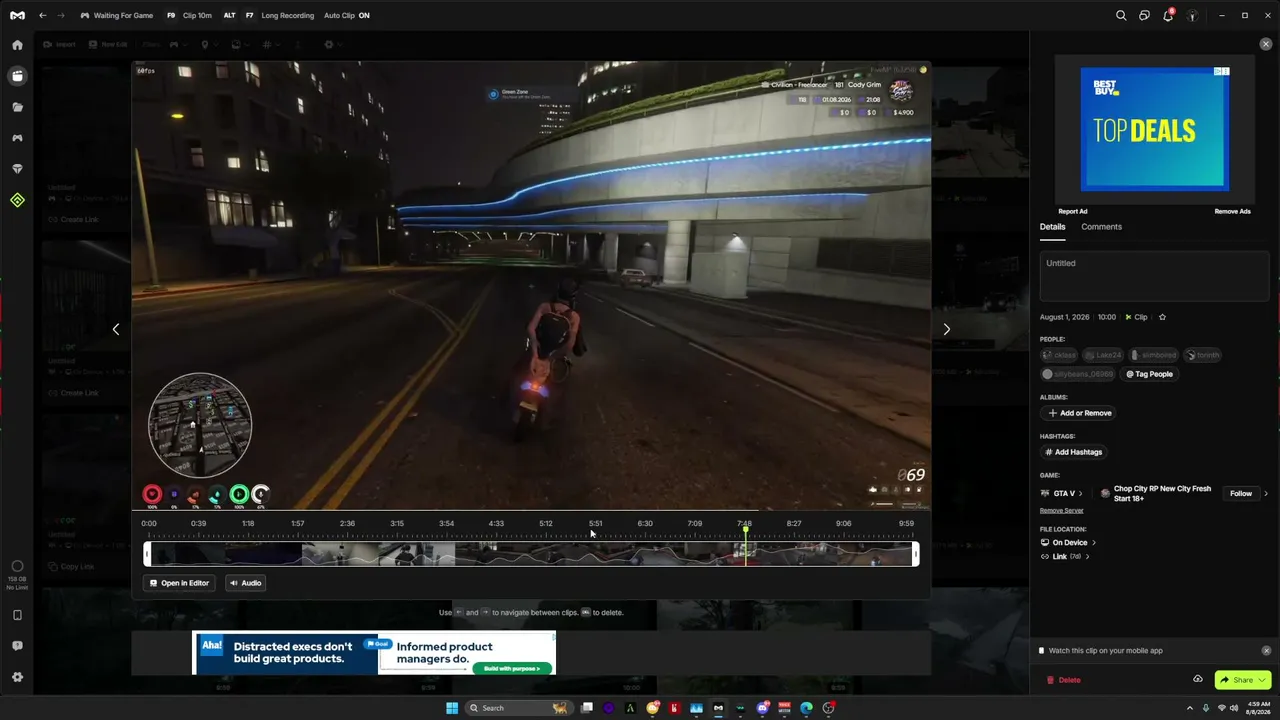Open the clips library sidebar icon
Screen dimensions: 1280x720
pos(17,76)
